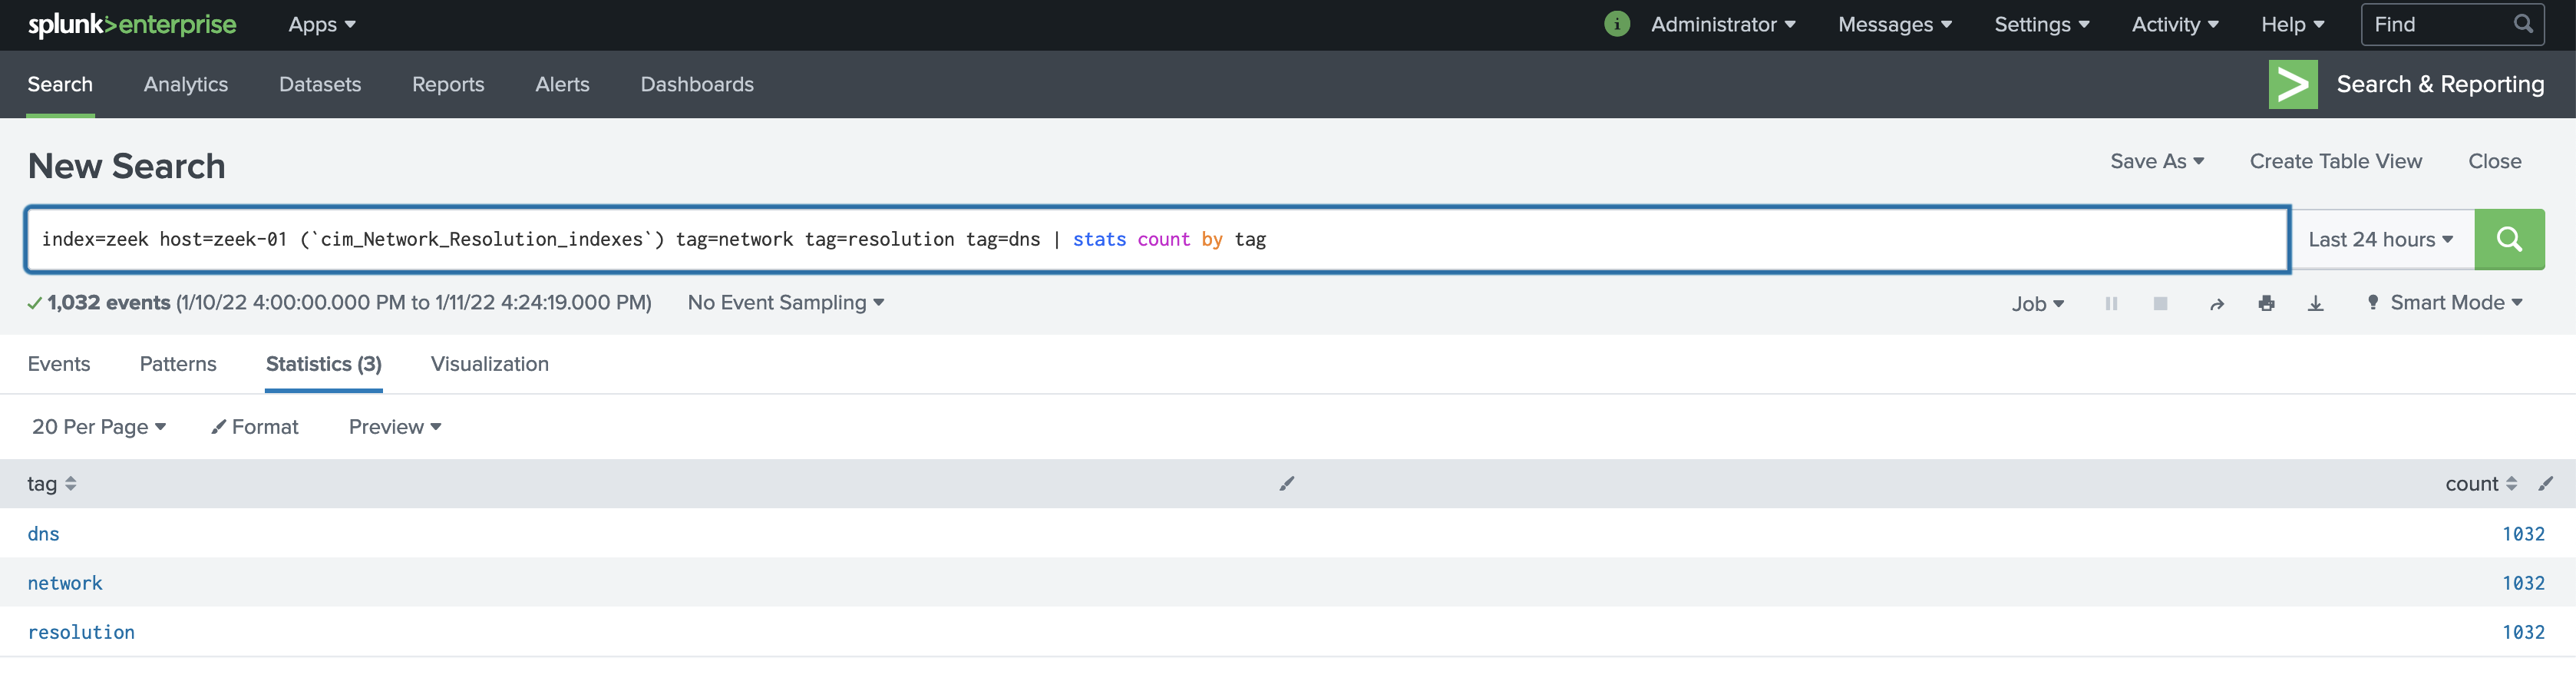Run the search with the green magnifier button
Image resolution: width=2576 pixels, height=691 pixels.
tap(2510, 239)
